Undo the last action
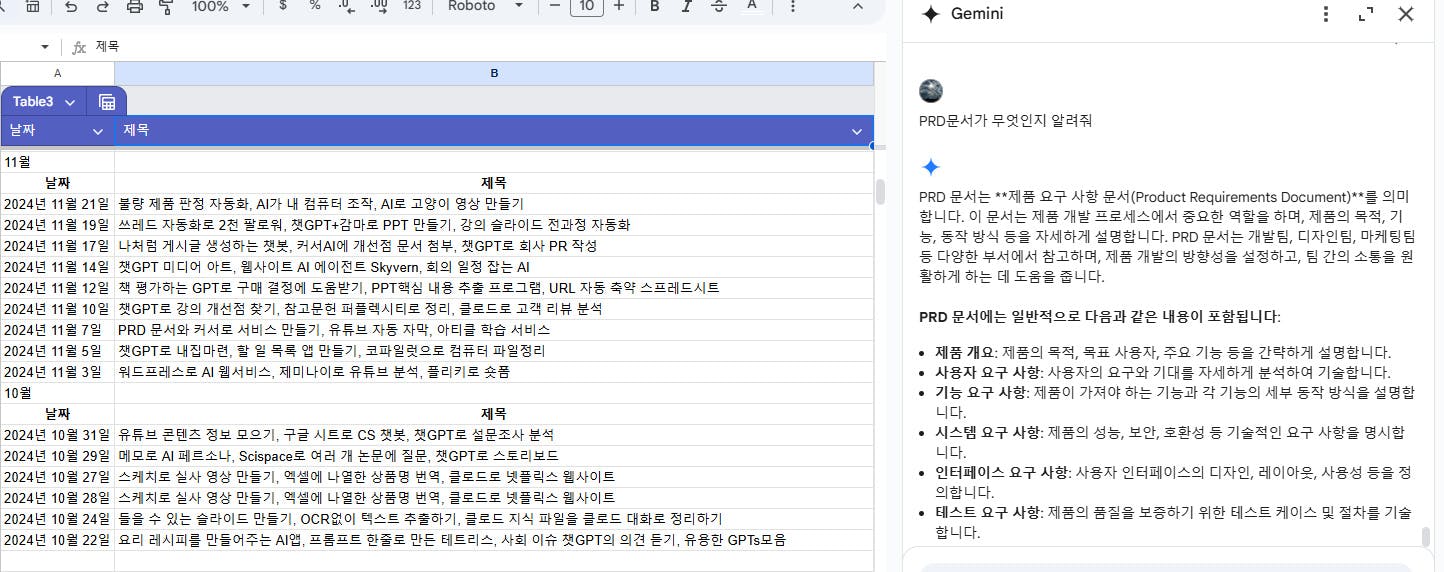This screenshot has width=1444, height=572. coord(70,6)
